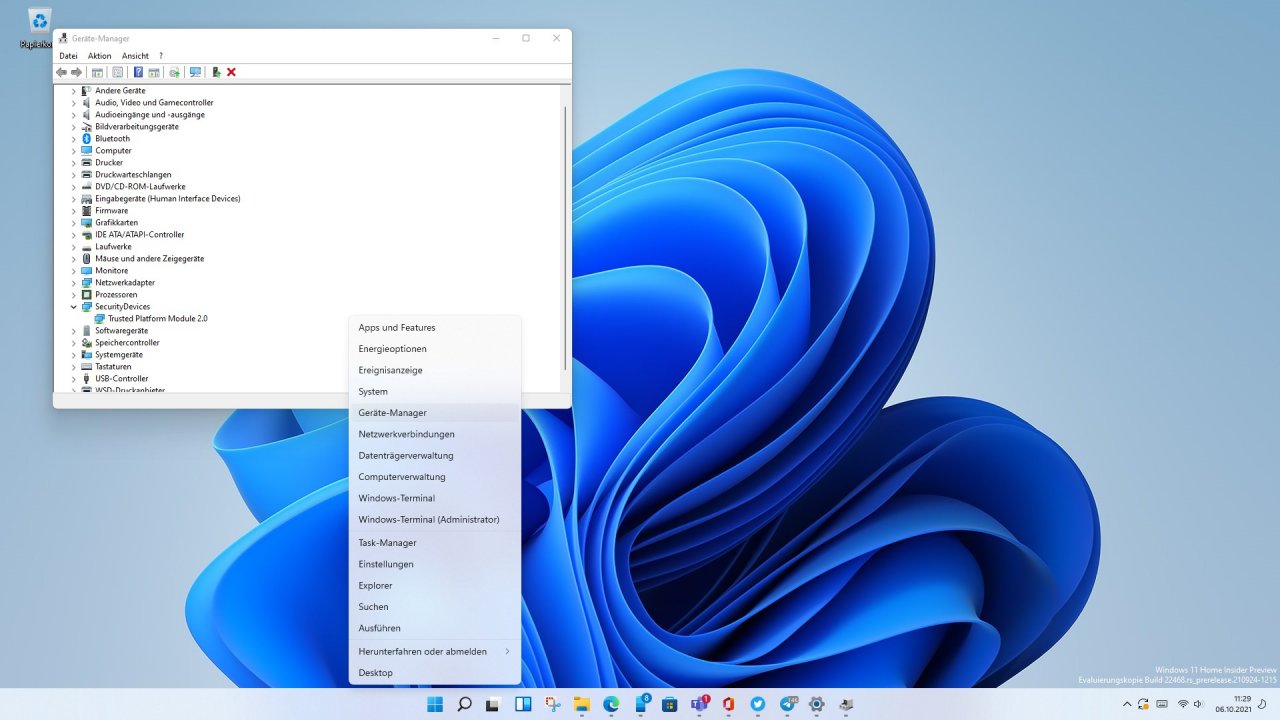Select Energieoptionen from the context menu
Screen dimensions: 1280x720
pyautogui.click(x=435, y=349)
